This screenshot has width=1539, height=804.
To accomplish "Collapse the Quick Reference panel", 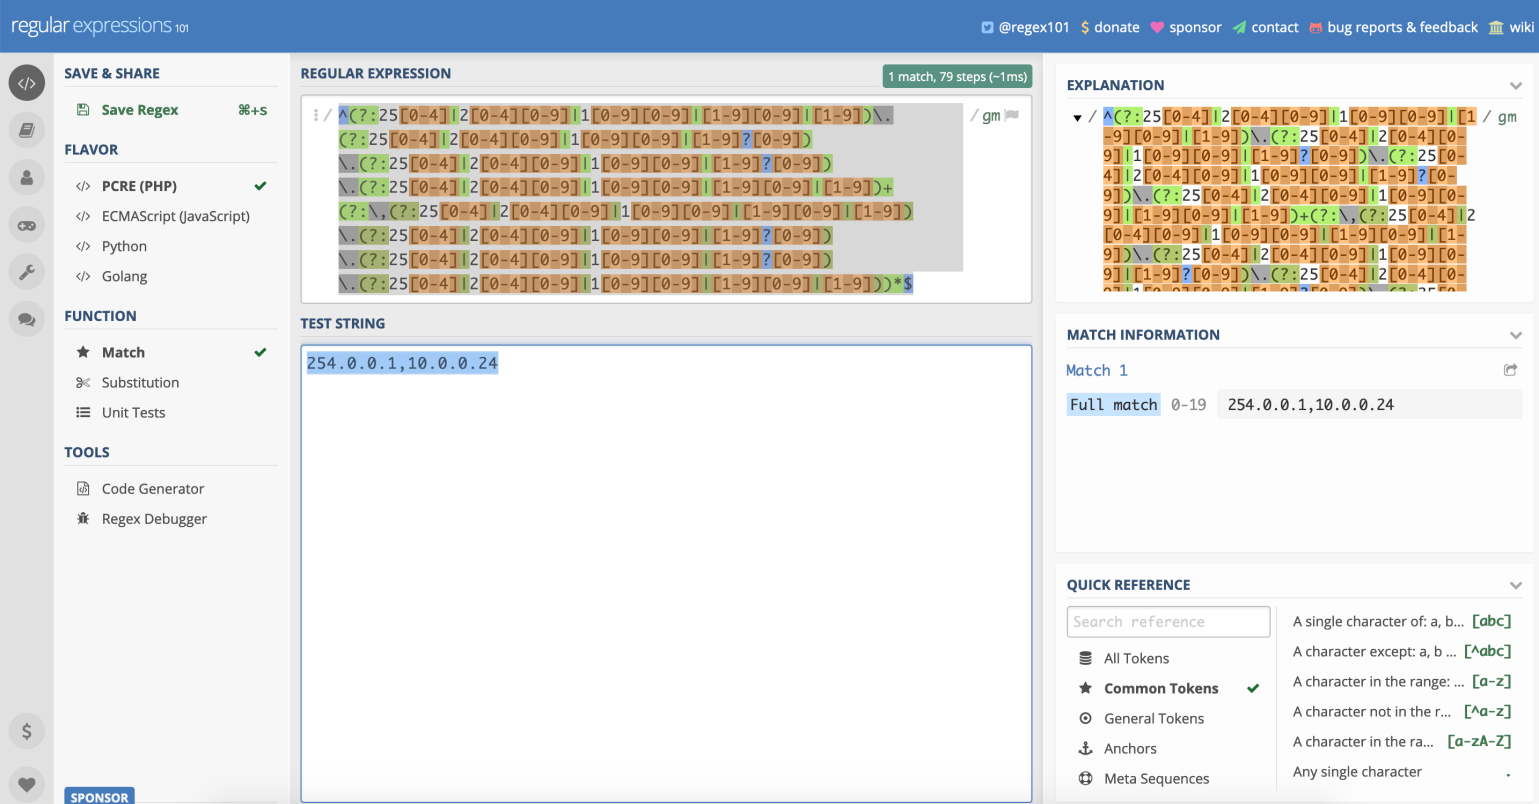I will (1517, 584).
